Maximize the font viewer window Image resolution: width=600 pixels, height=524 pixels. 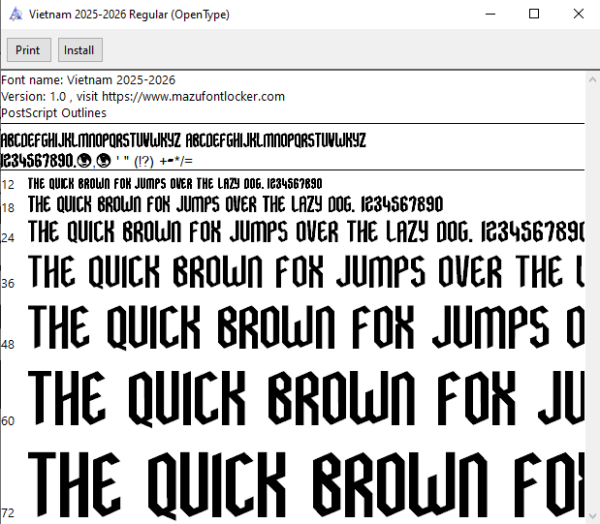[x=534, y=14]
